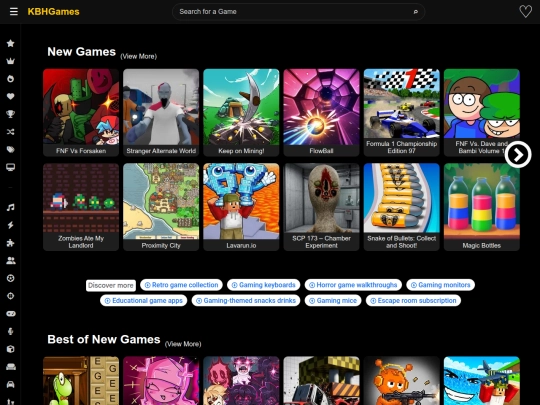Screen dimensions: 540x405
Task: Open Snake of Bullets: Collect and Shoot!
Action: tap(402, 207)
